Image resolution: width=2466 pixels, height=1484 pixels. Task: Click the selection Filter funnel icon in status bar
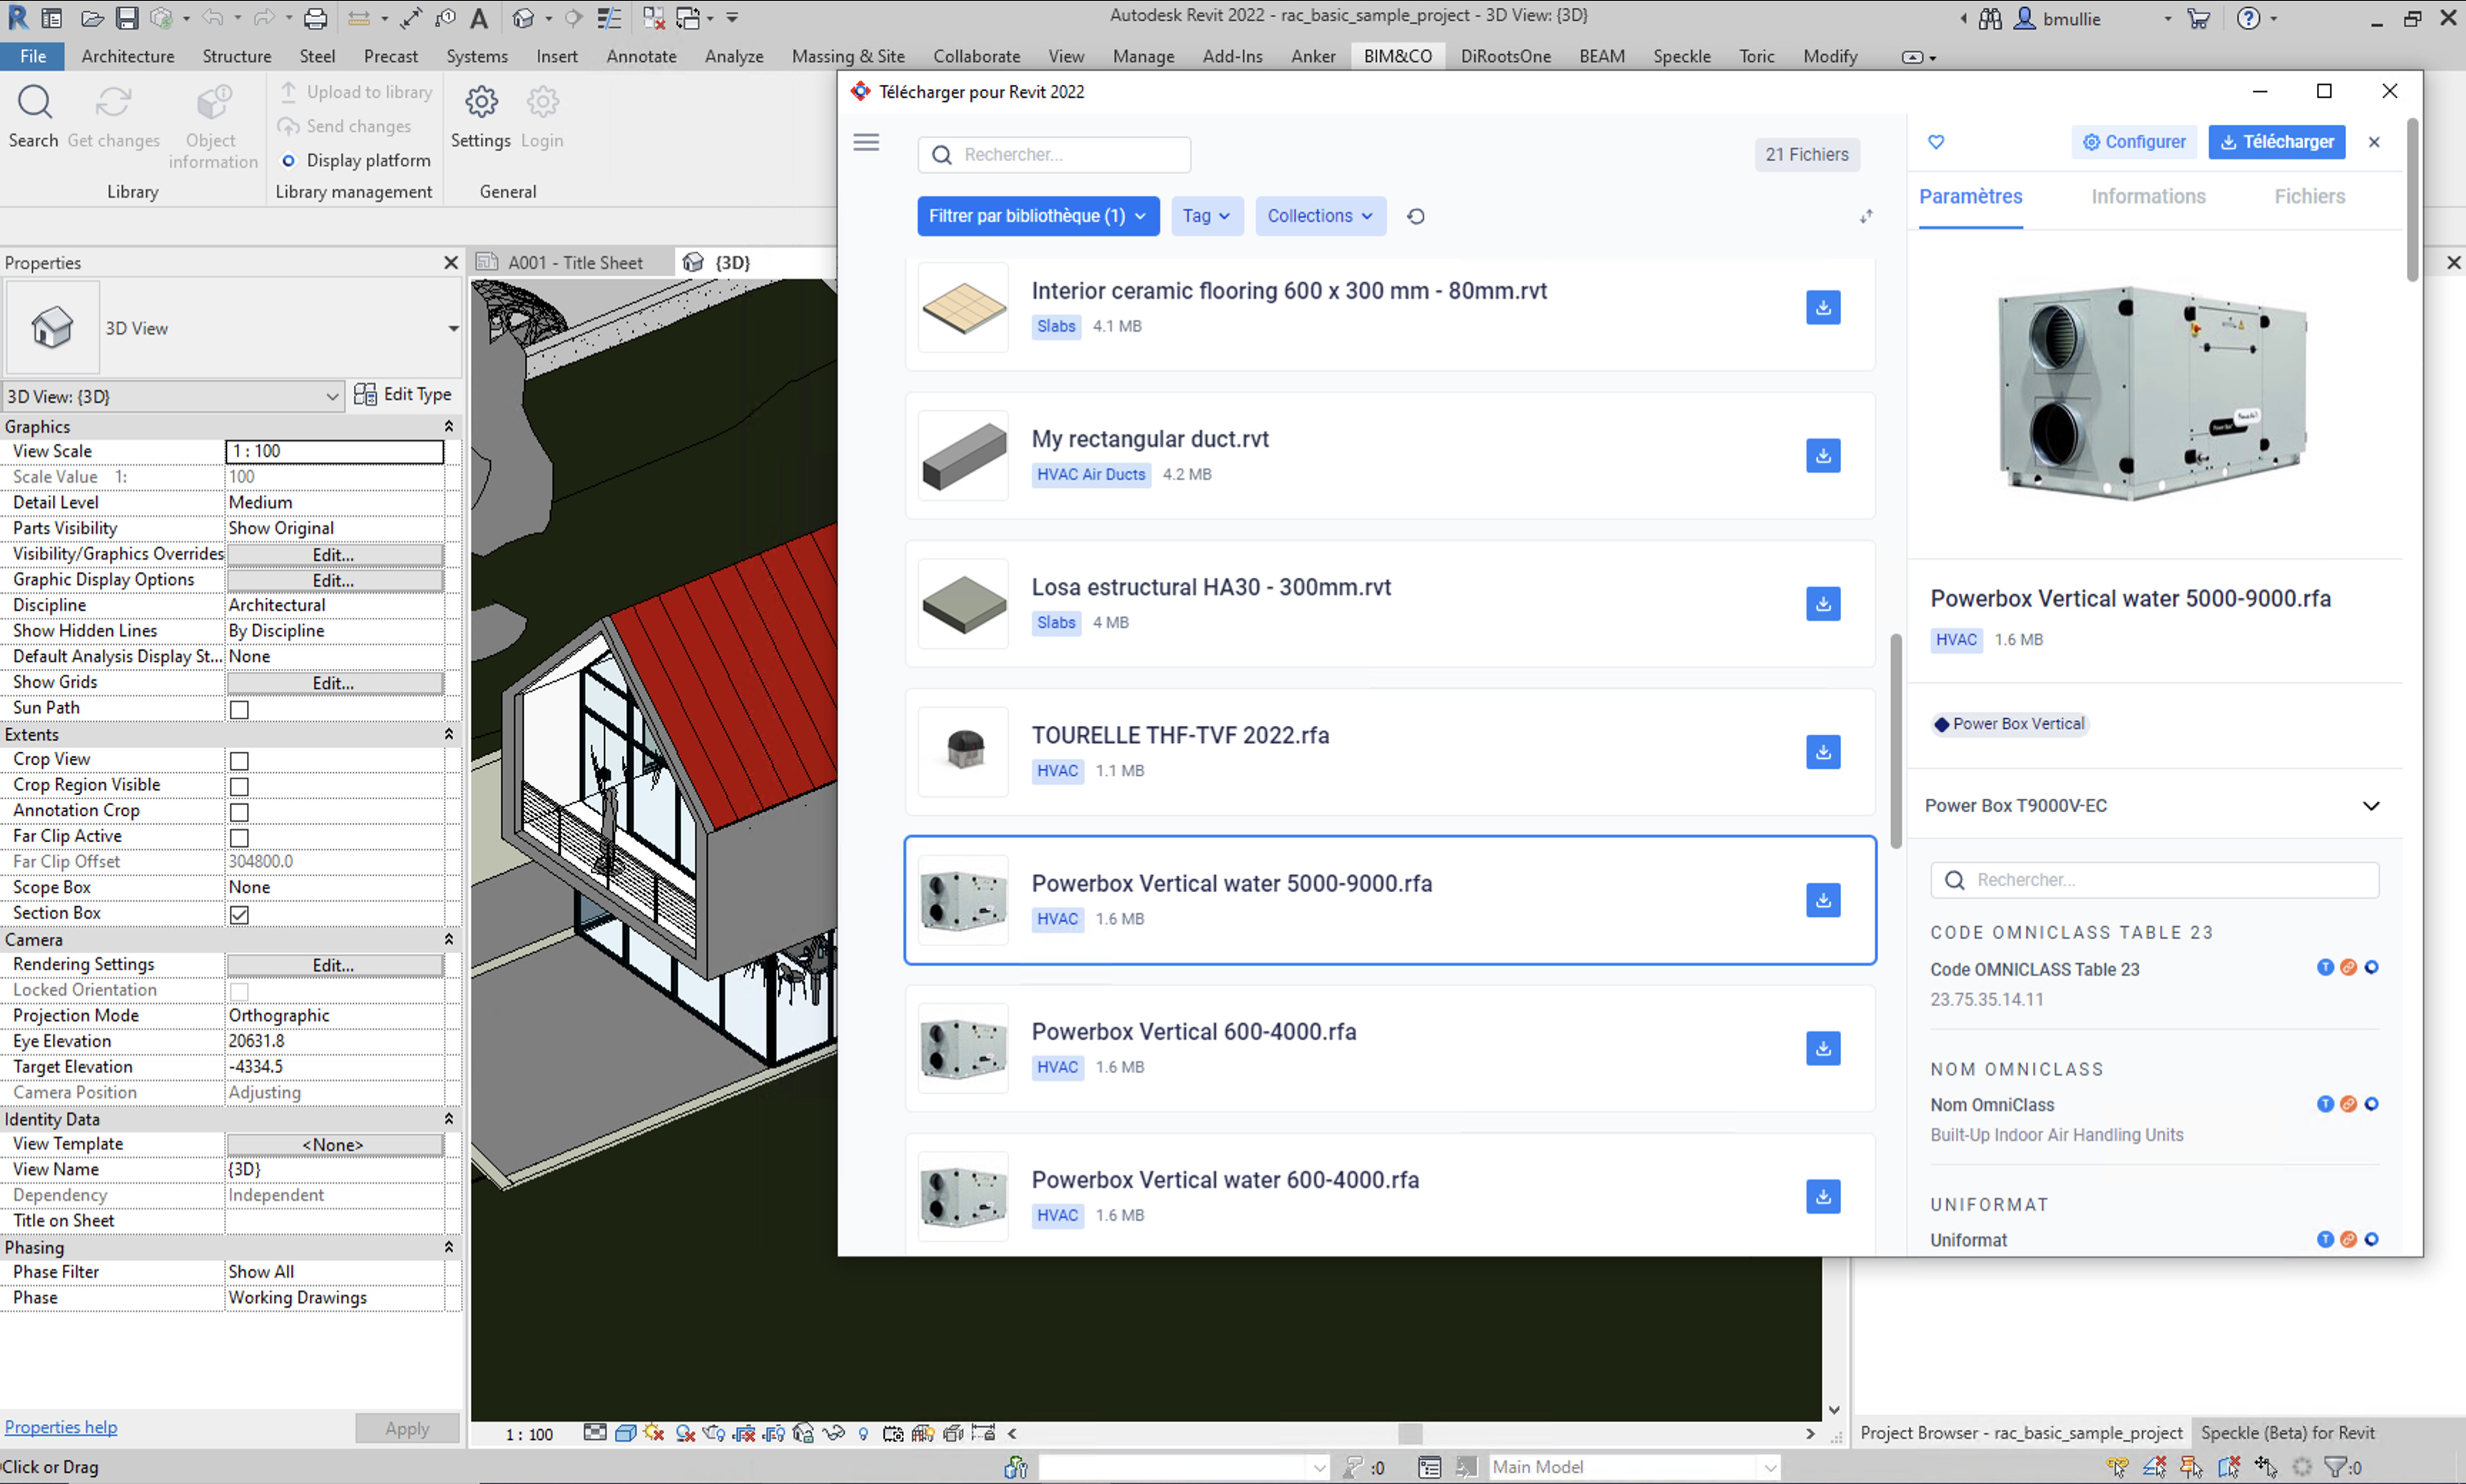point(2335,1467)
